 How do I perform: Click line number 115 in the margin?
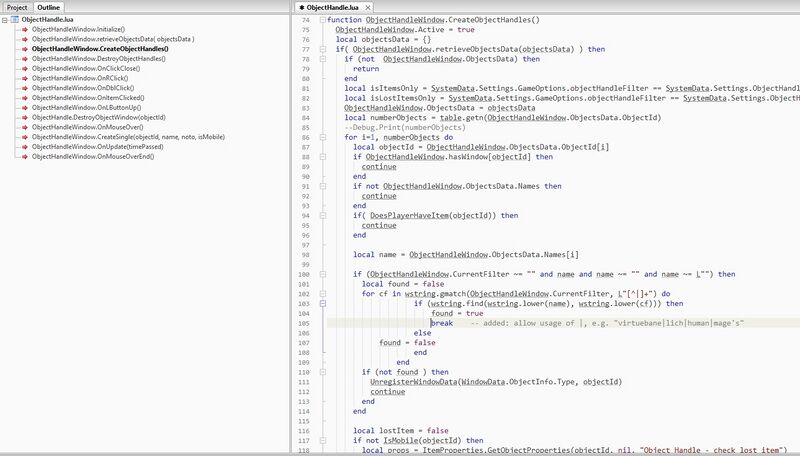click(304, 421)
